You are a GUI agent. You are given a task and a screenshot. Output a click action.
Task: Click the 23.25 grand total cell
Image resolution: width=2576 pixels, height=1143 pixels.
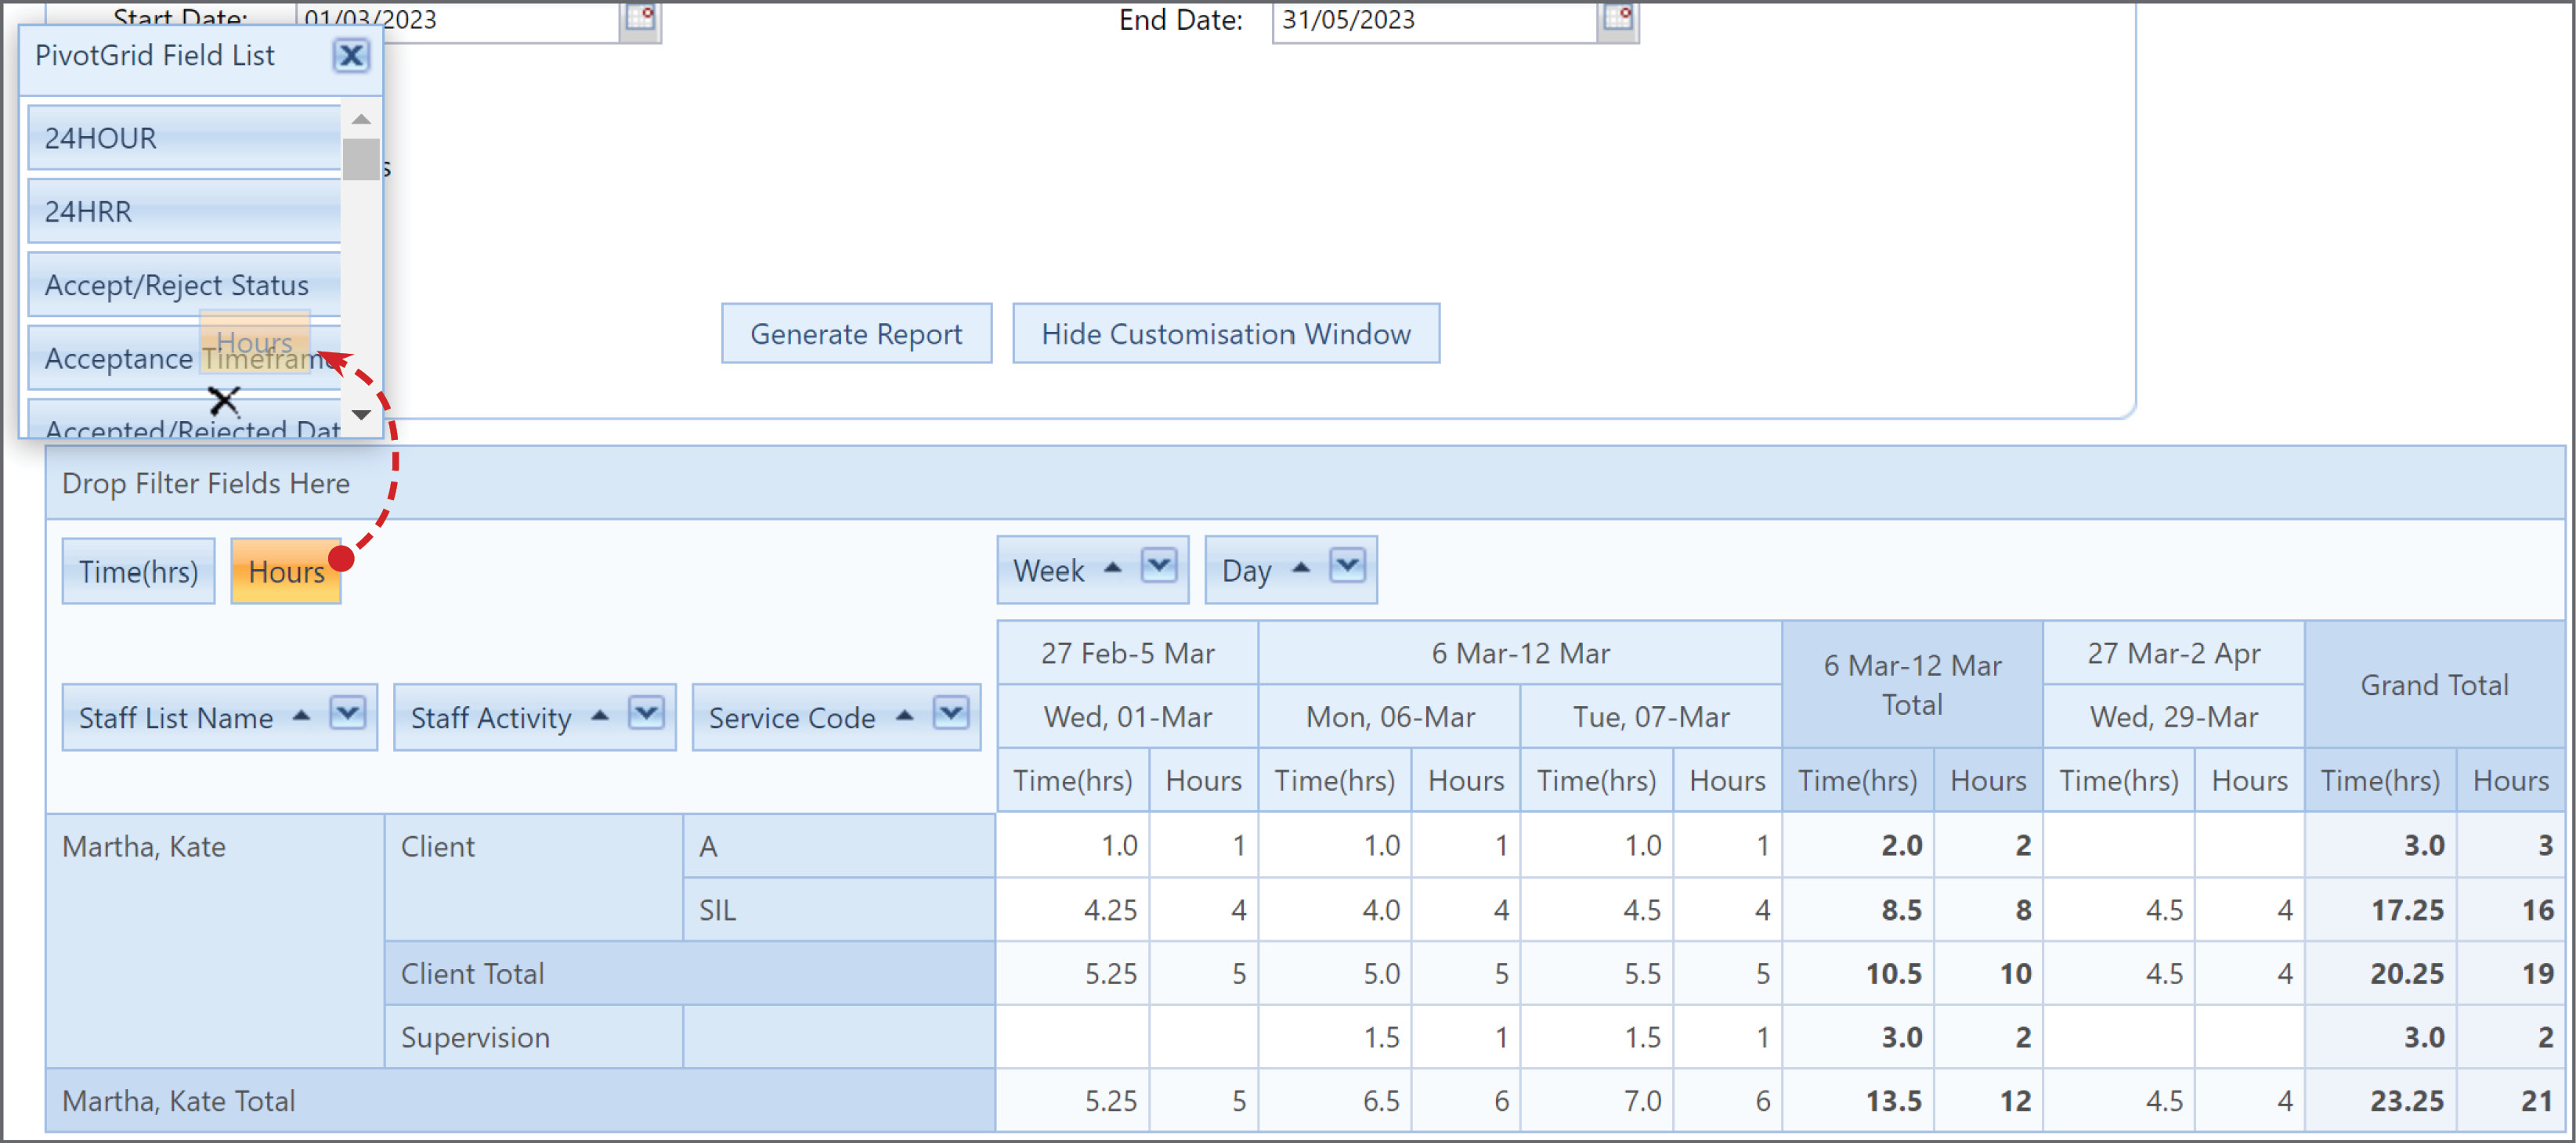point(2381,1100)
